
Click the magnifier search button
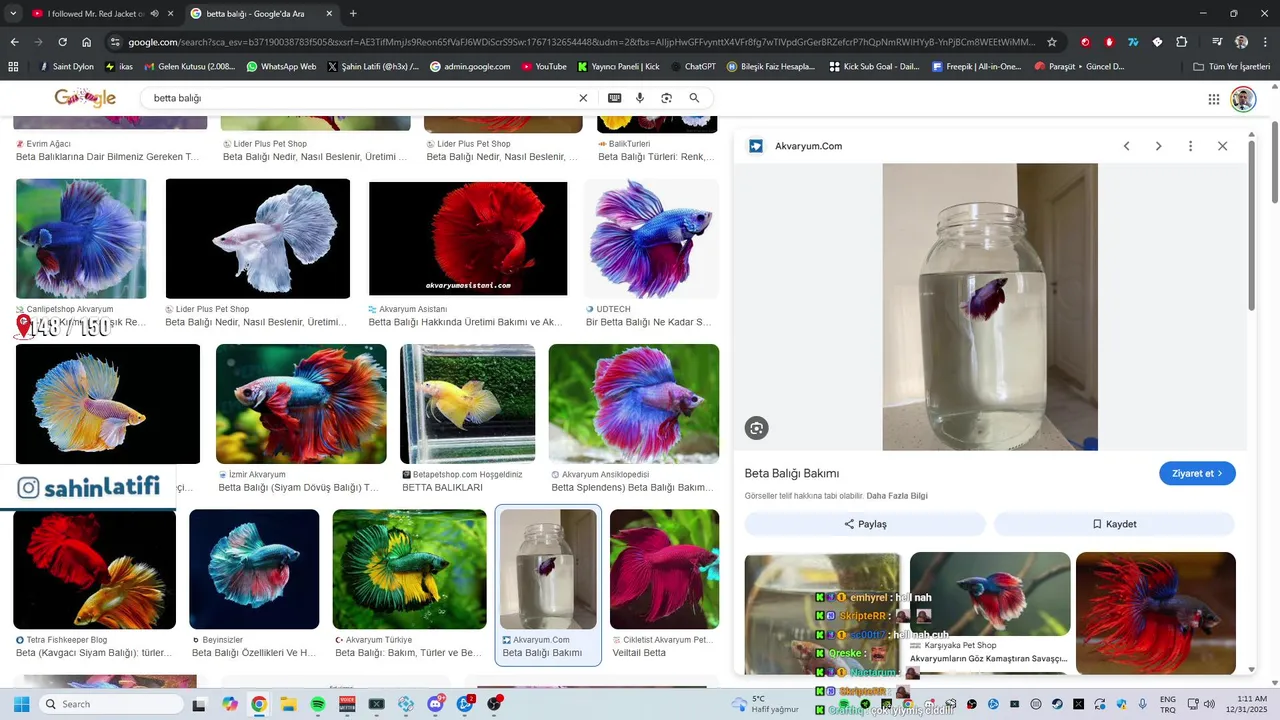694,98
